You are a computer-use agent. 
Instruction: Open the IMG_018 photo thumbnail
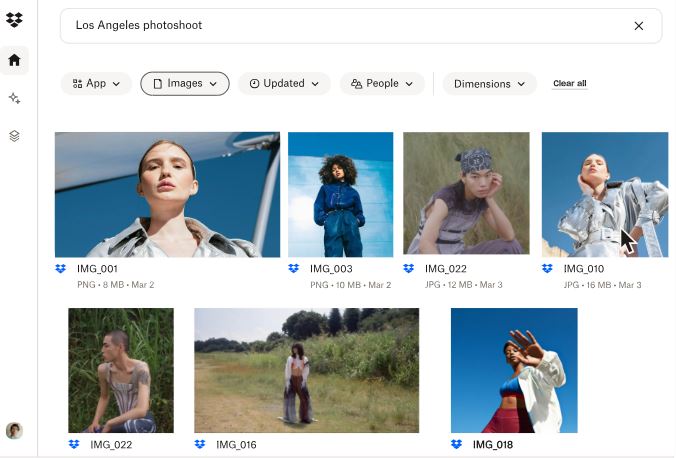514,370
